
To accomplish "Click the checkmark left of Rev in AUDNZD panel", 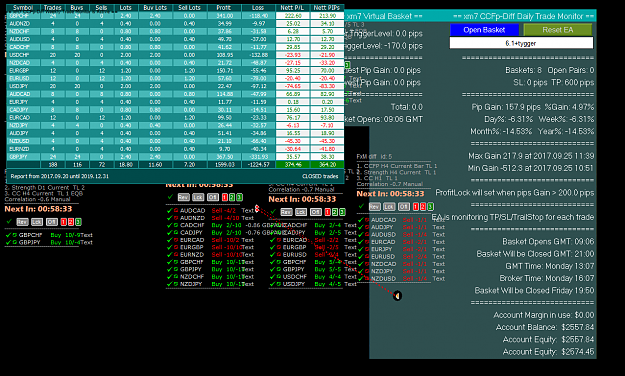I will coord(171,197).
